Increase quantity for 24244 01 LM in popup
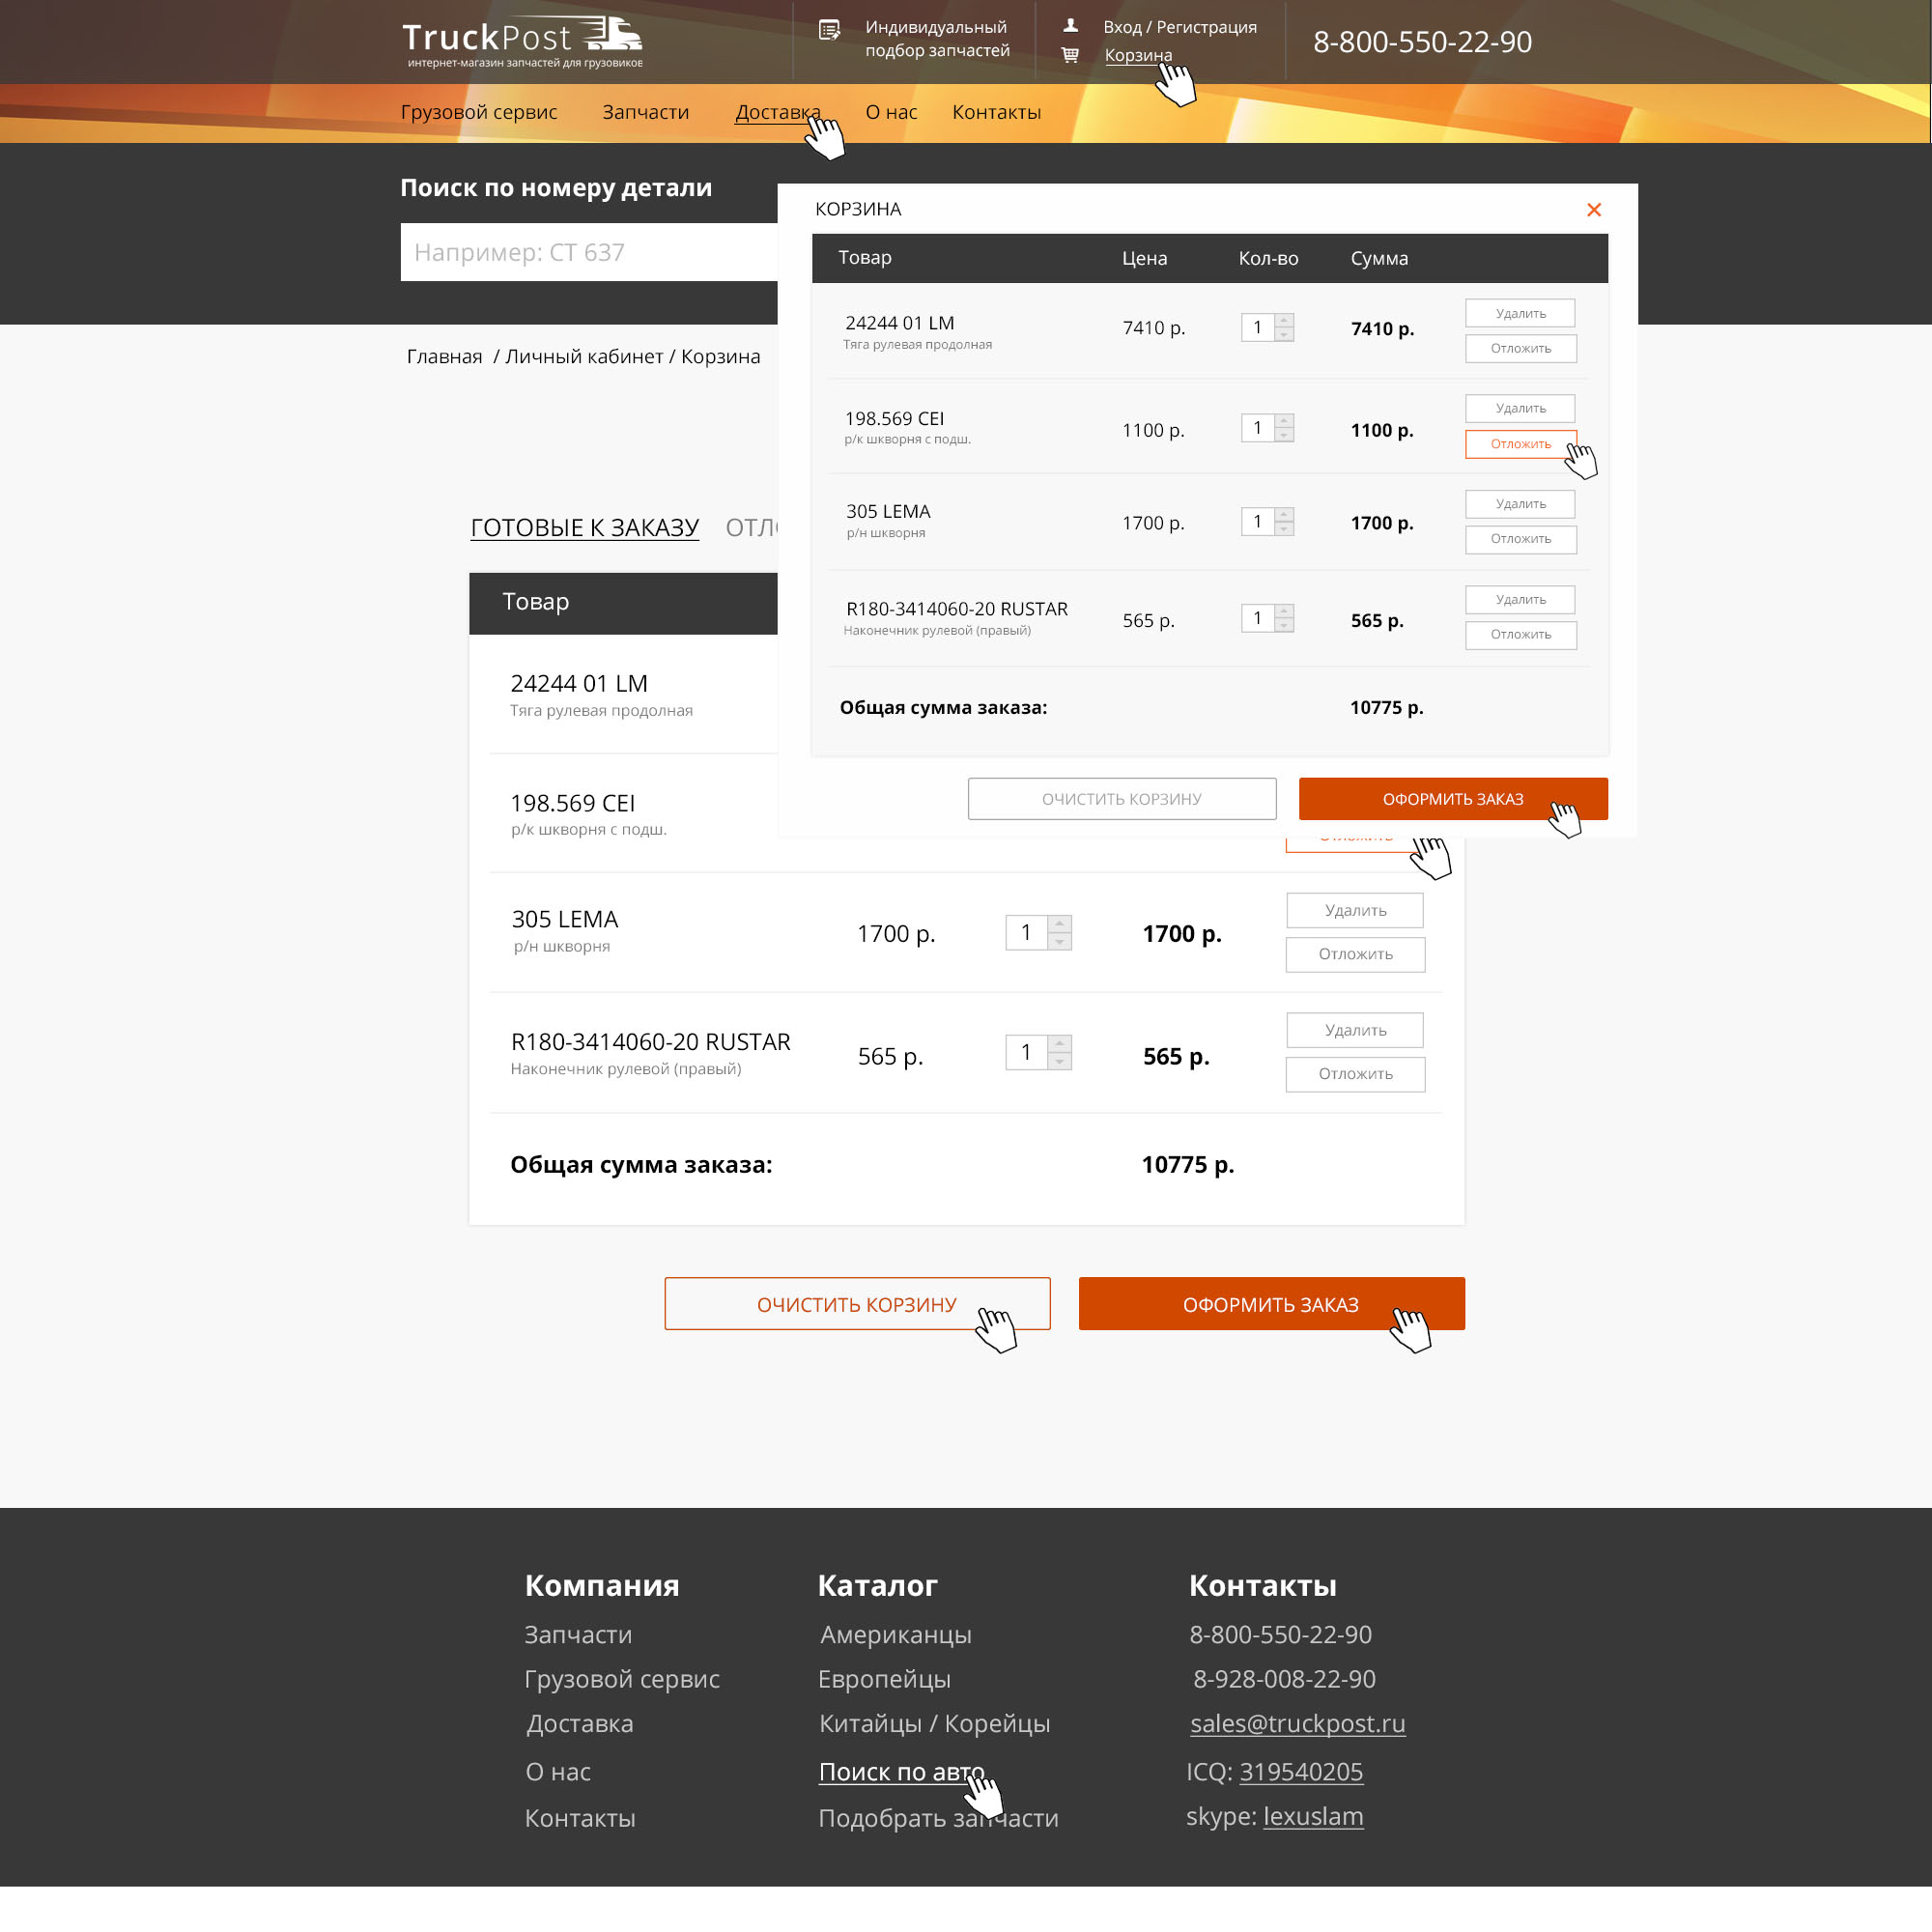Image resolution: width=1932 pixels, height=1932 pixels. point(1284,321)
